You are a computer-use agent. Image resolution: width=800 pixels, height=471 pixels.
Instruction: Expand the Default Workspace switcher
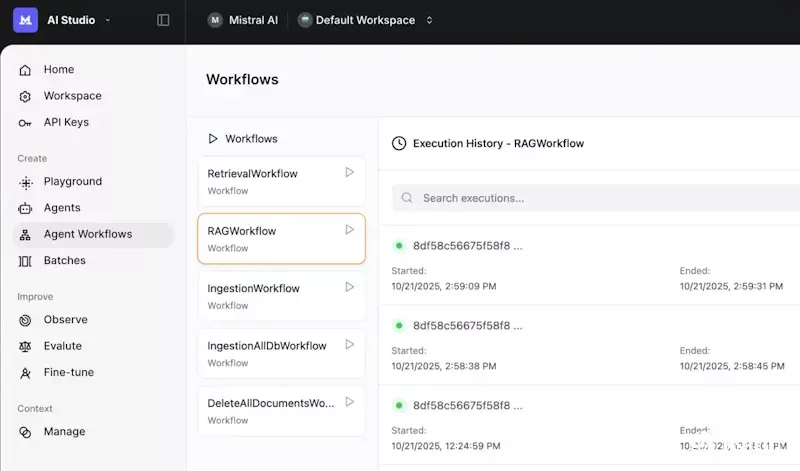[x=366, y=20]
